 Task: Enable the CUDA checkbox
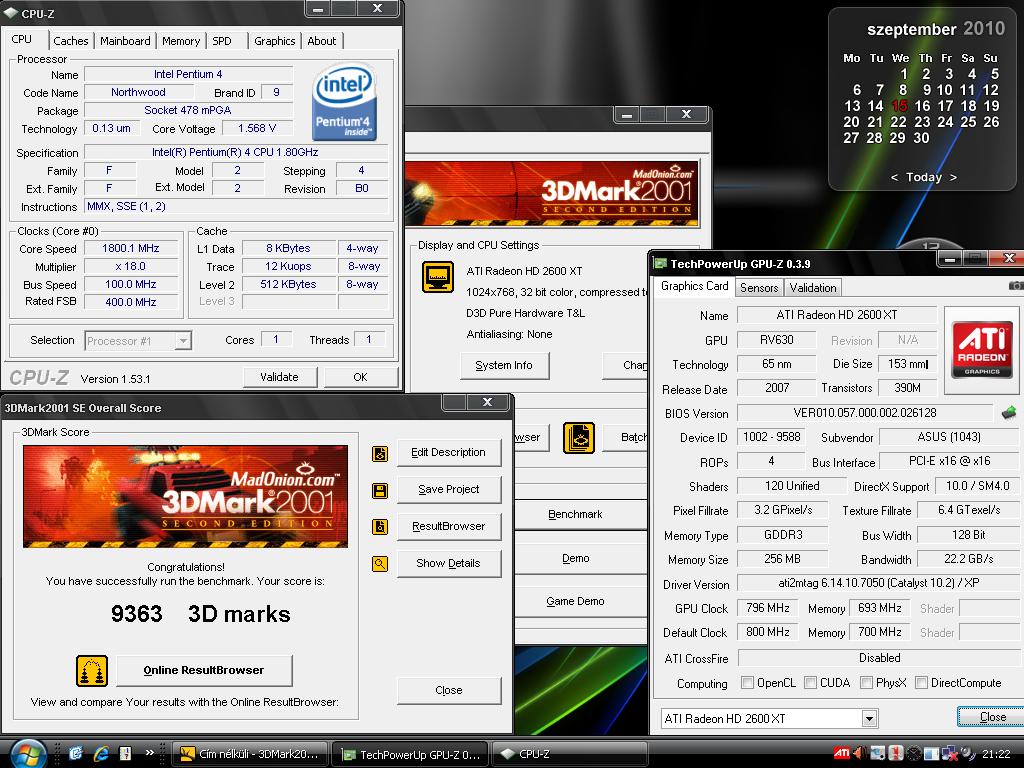(x=810, y=682)
